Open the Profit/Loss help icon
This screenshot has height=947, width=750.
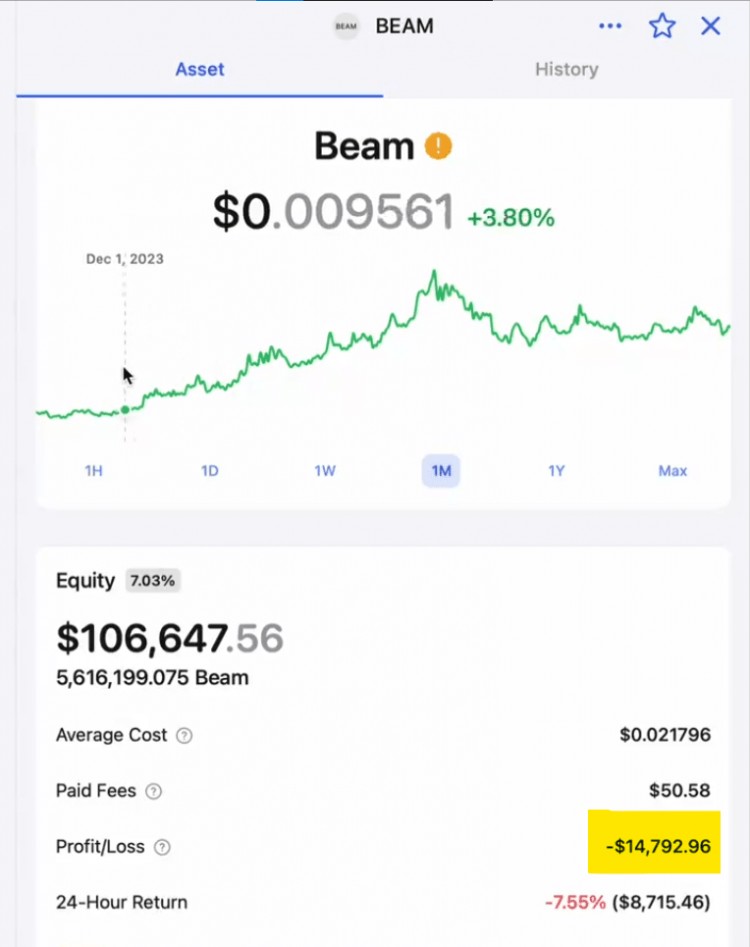pos(162,847)
